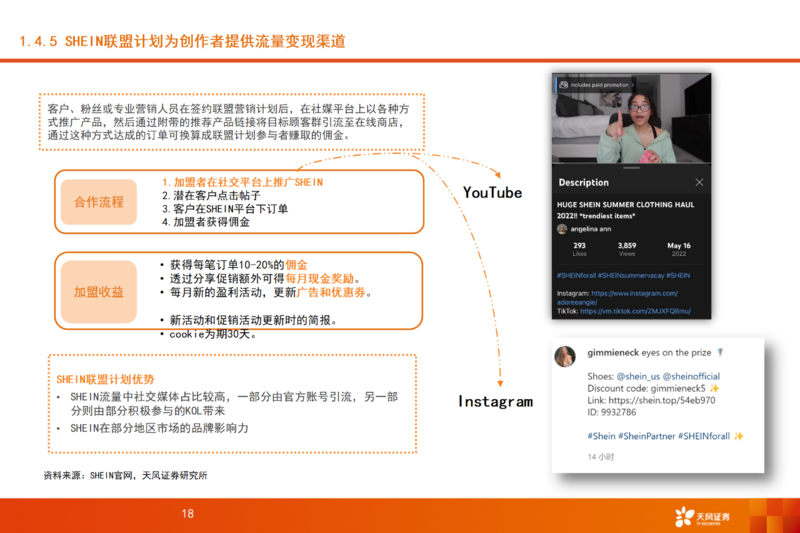
Task: Open the #SHEINforall hashtag in YouTube description
Action: [x=576, y=274]
